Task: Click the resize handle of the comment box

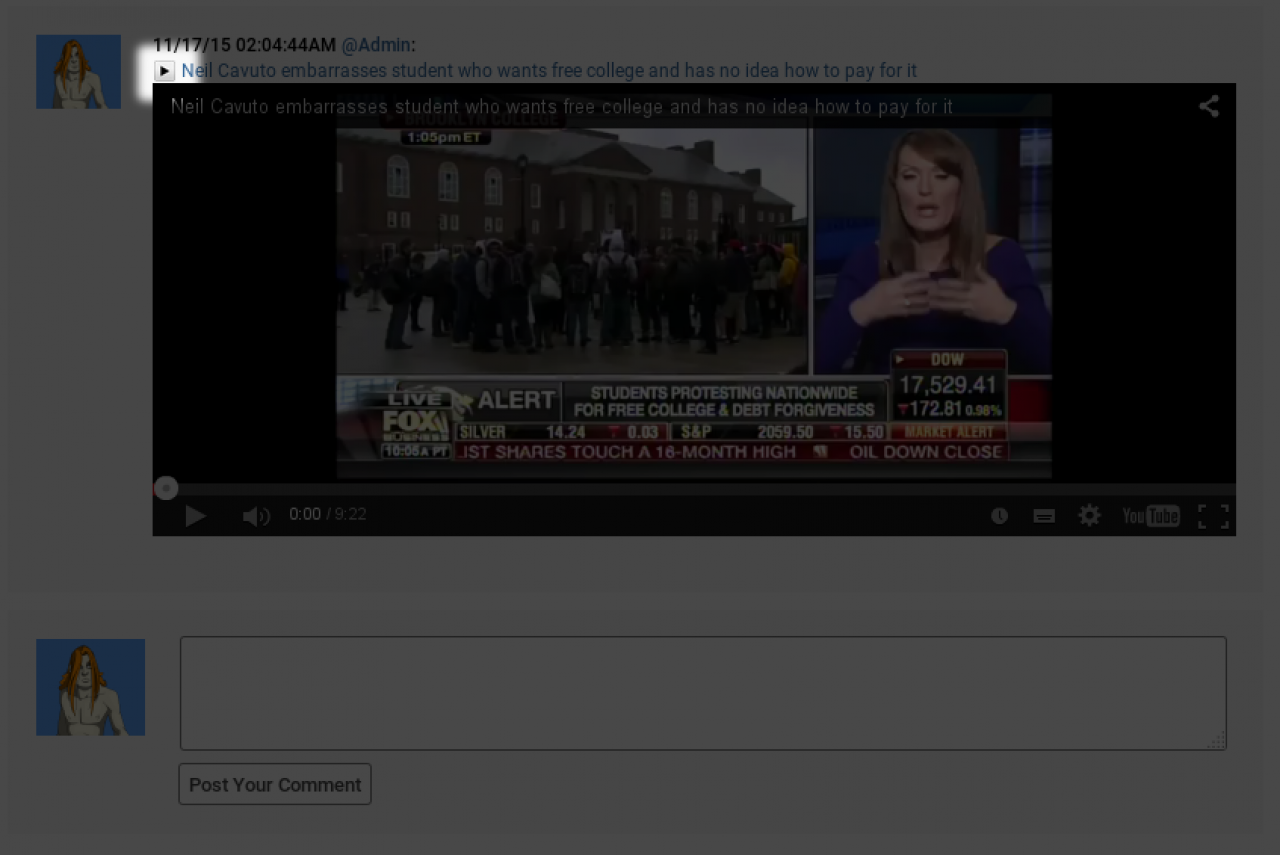Action: click(1217, 741)
